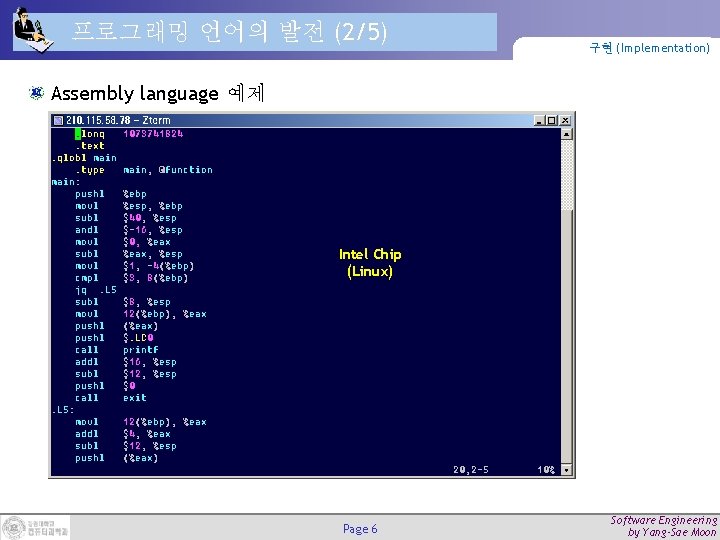The width and height of the screenshot is (720, 540).
Task: Click the '.L5:' label
Action: click(x=63, y=410)
